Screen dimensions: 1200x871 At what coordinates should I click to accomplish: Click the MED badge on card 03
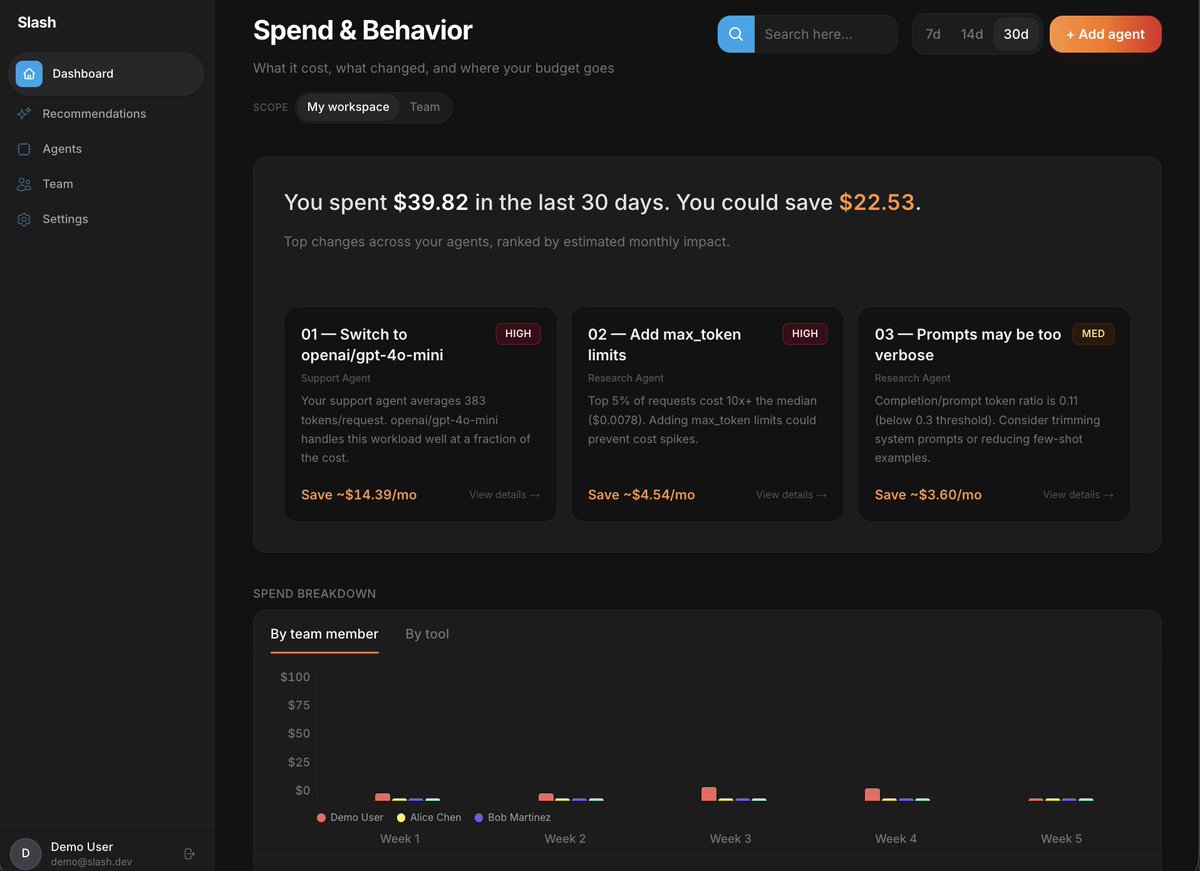pyautogui.click(x=1093, y=334)
